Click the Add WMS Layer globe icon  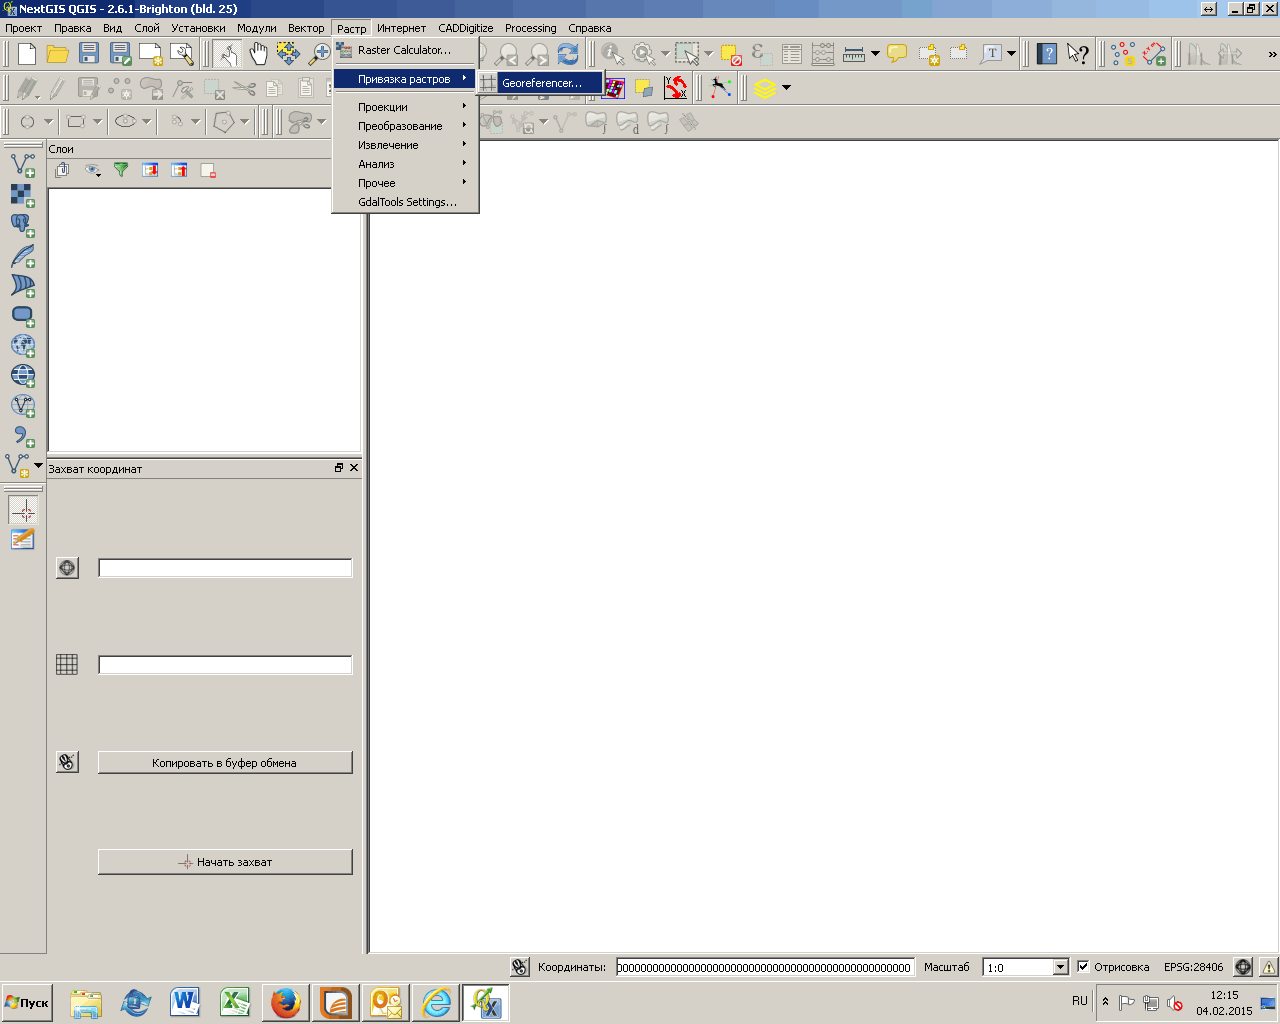point(22,345)
